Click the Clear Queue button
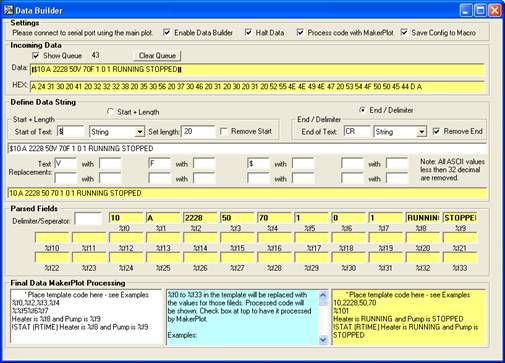The width and height of the screenshot is (505, 363). tap(157, 56)
